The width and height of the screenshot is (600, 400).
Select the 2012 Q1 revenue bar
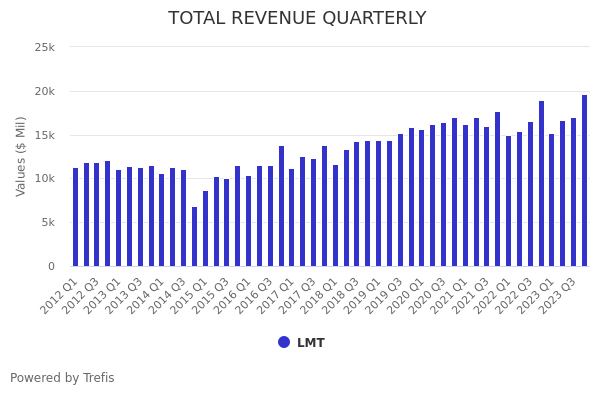[x=75, y=217]
